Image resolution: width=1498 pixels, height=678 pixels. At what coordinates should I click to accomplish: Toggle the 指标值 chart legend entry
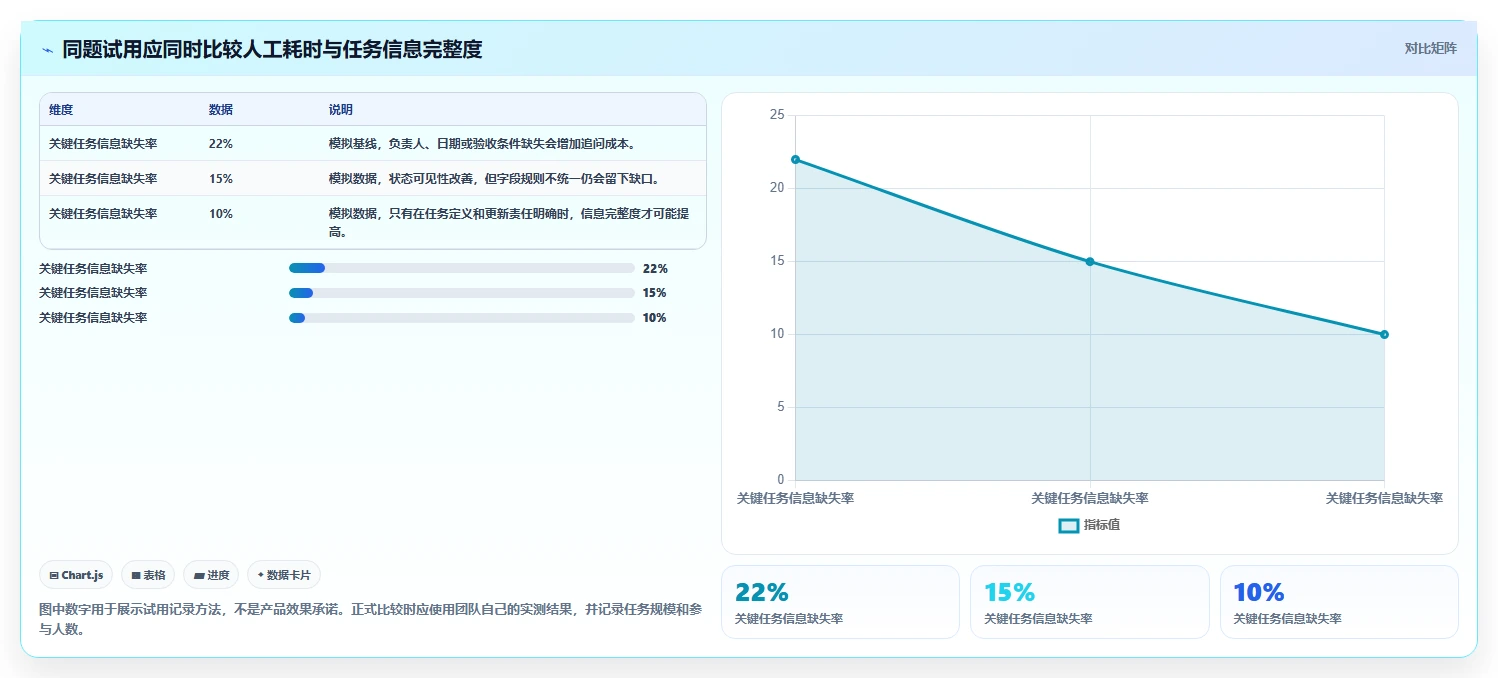[x=1089, y=525]
